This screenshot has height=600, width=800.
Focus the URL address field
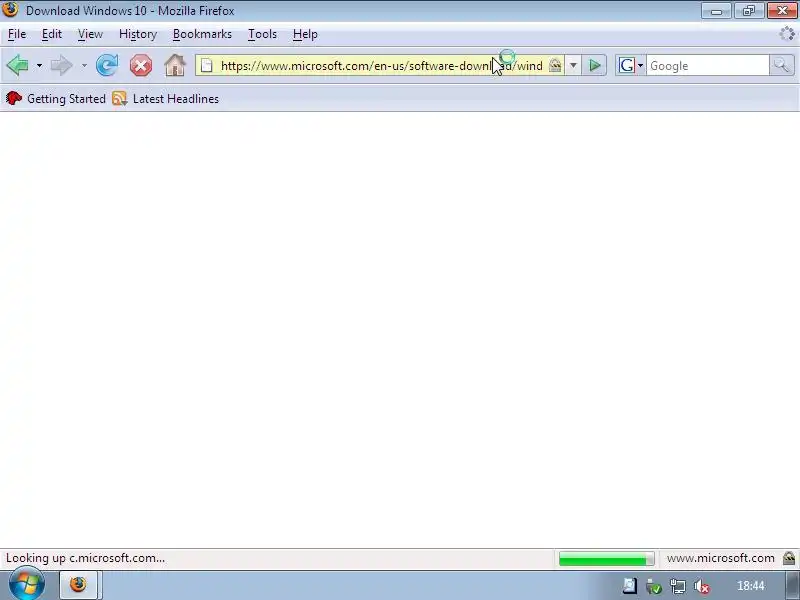pos(382,66)
